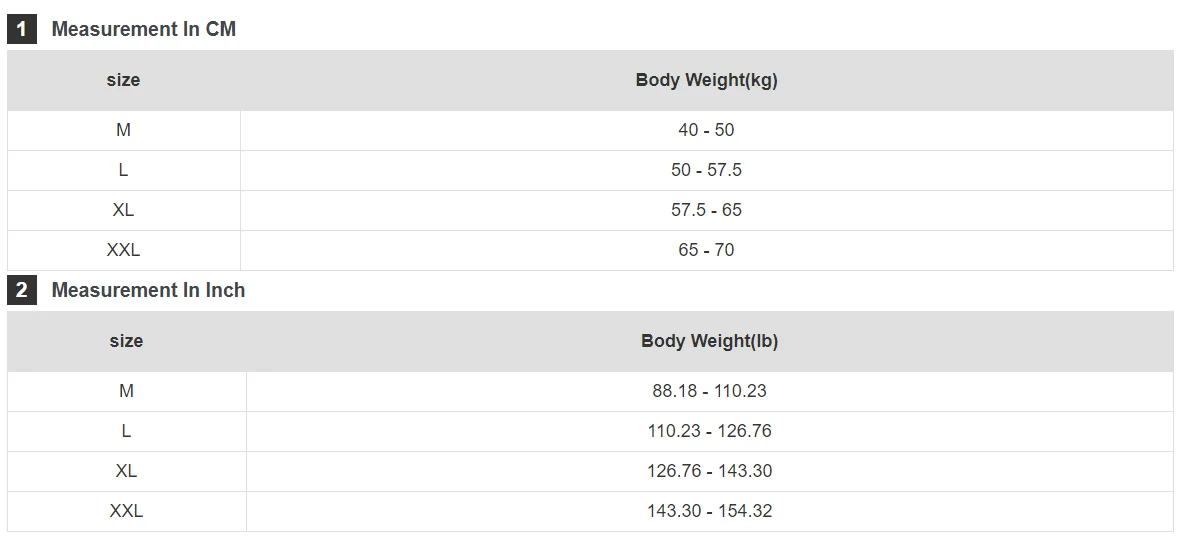Click the 110.23 - 126.76 weight cell
This screenshot has height=544, width=1185.
(x=709, y=431)
